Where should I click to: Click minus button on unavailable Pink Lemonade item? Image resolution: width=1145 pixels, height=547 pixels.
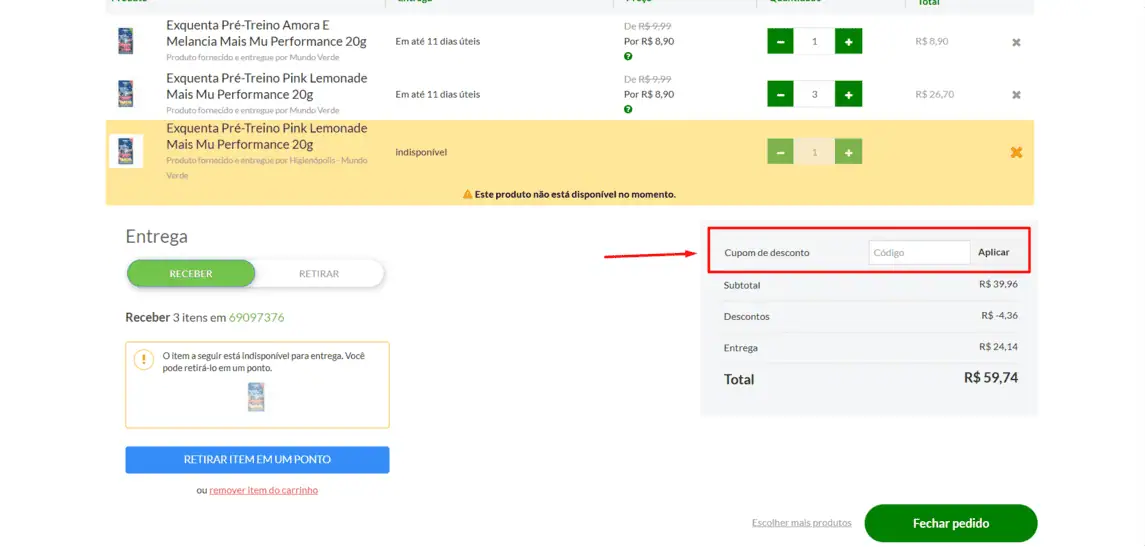pos(780,153)
